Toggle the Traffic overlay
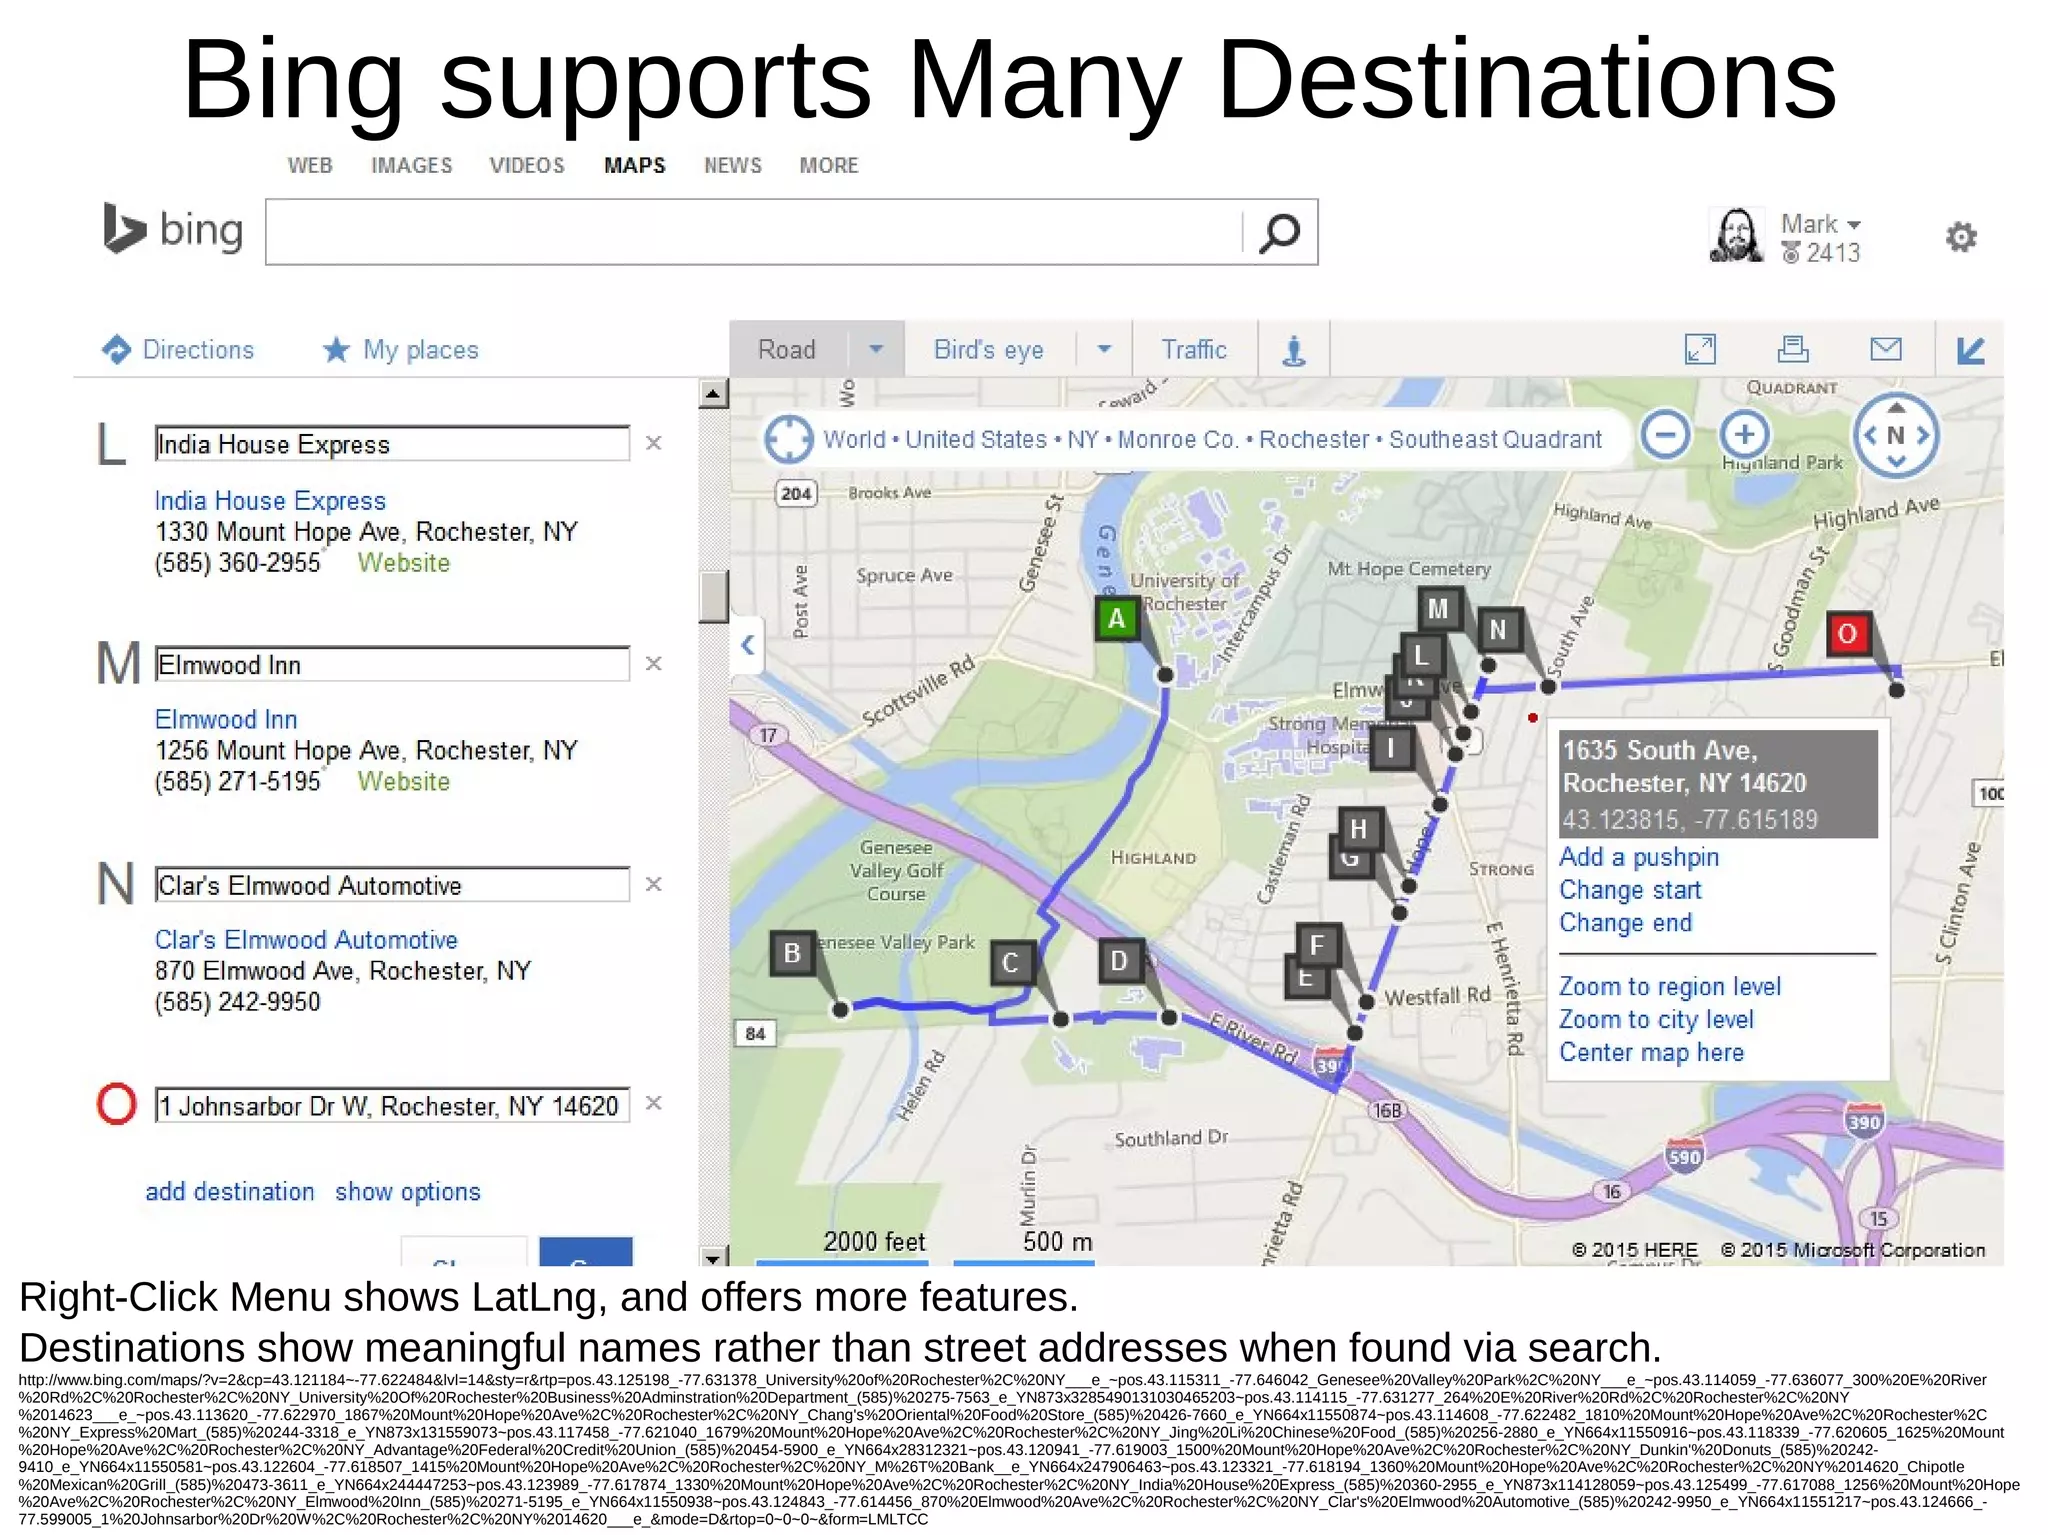Image resolution: width=2048 pixels, height=1535 pixels. pos(1194,349)
